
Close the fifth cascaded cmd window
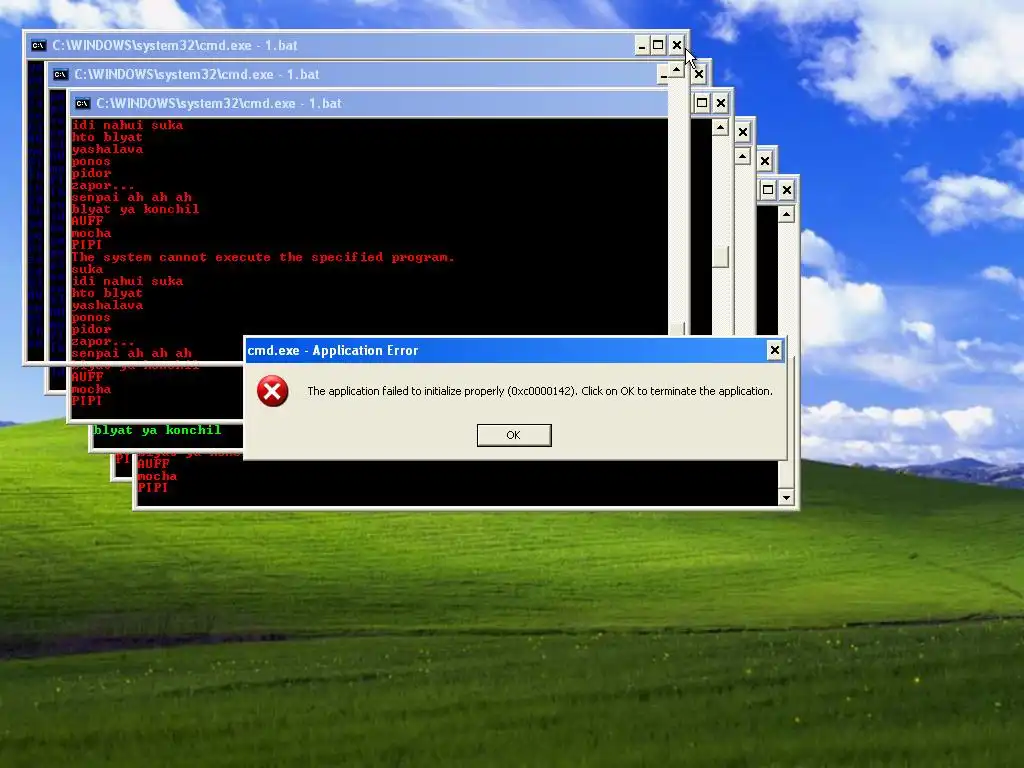tap(765, 161)
